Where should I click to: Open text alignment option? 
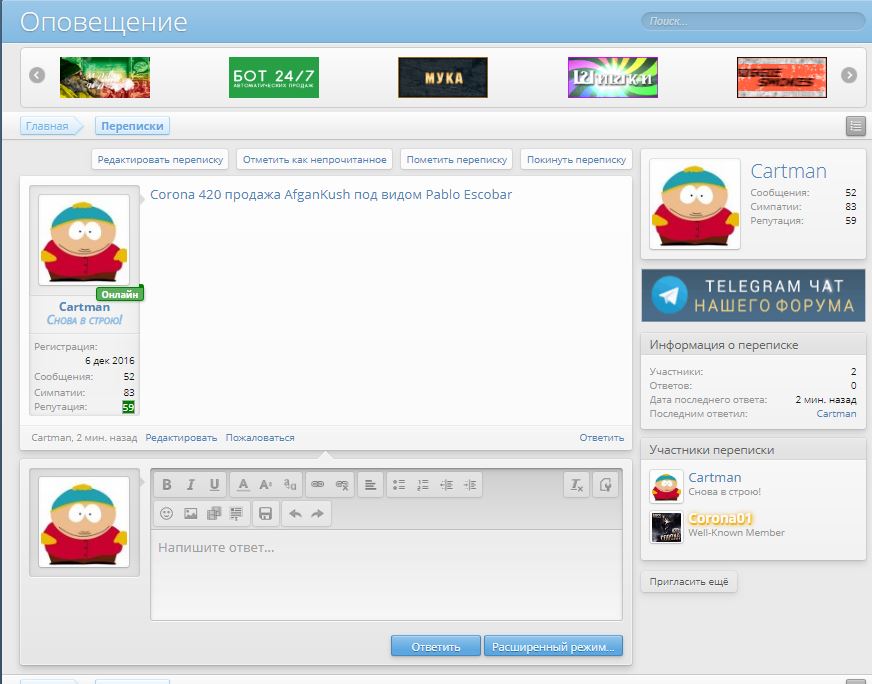click(370, 485)
